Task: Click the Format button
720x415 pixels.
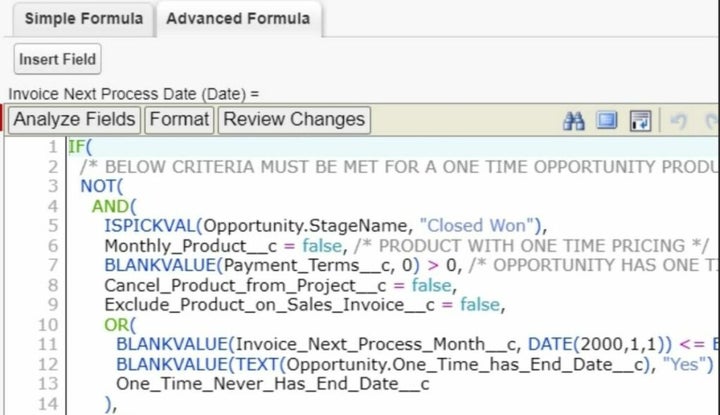Action: tap(180, 120)
